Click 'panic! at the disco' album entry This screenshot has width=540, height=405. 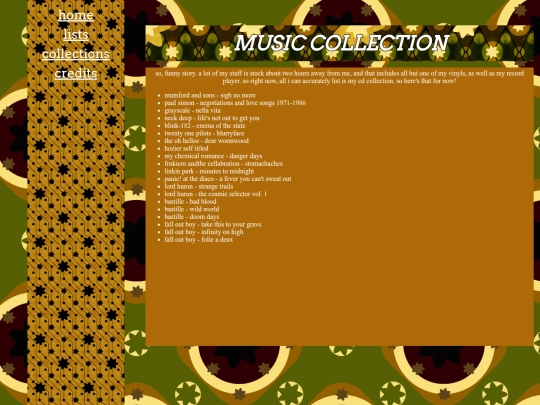tap(228, 179)
